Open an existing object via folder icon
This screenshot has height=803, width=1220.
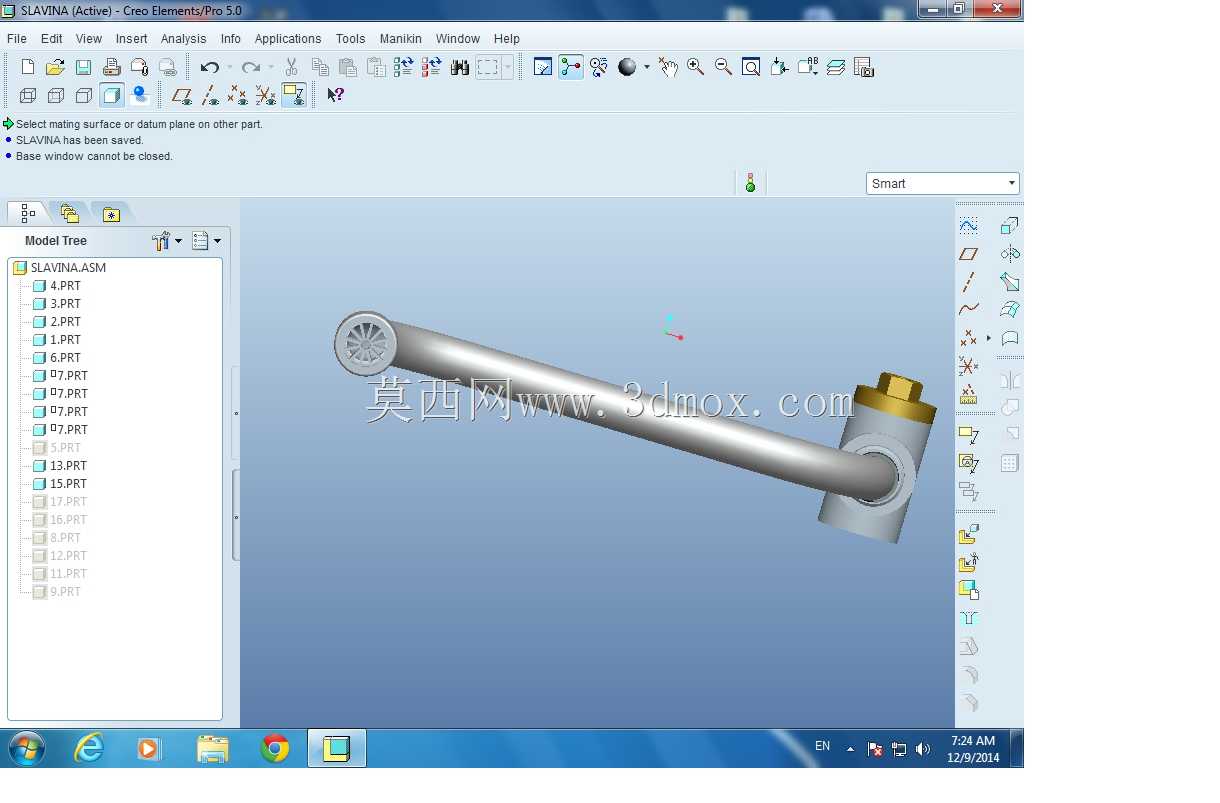56,67
